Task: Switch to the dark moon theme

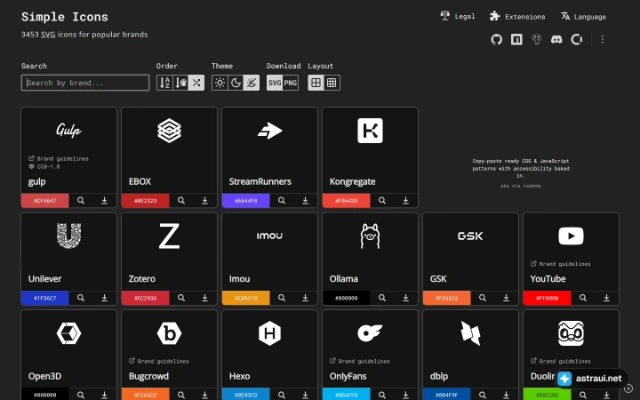Action: [x=236, y=83]
